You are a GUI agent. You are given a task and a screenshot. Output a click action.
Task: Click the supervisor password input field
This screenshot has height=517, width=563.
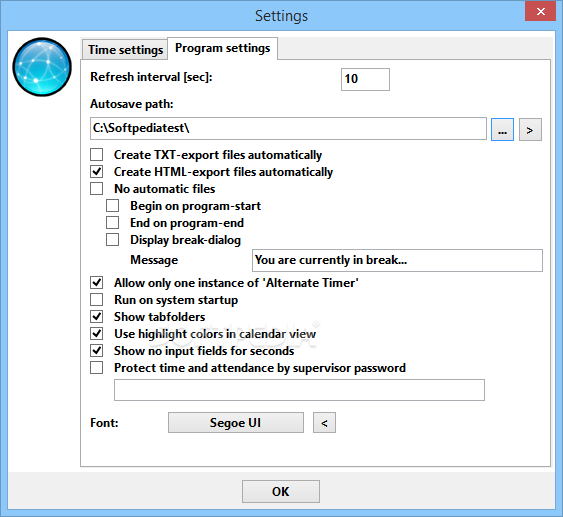coord(299,390)
